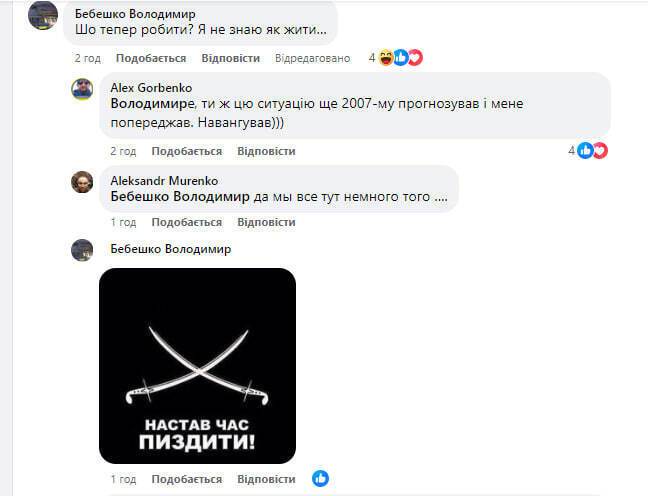View reaction icons on the top comment
Screen dimensions: 648x496
(x=400, y=57)
